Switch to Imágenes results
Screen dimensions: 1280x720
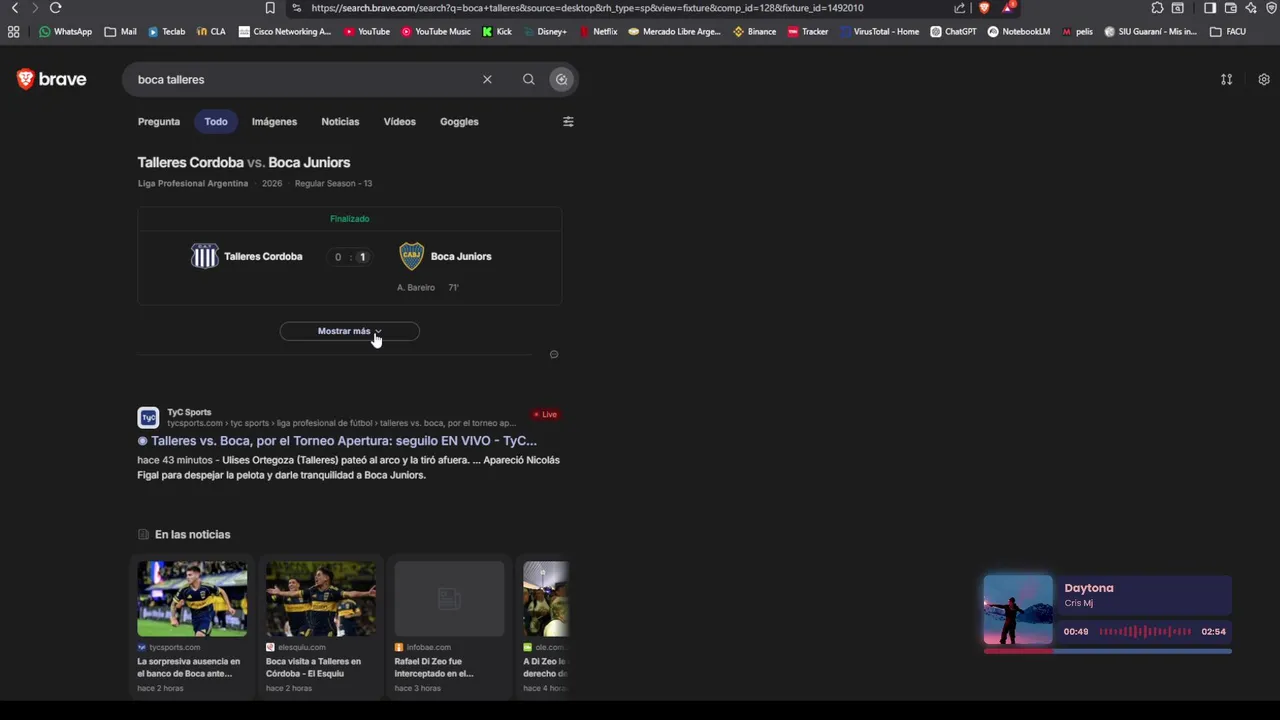(x=274, y=122)
